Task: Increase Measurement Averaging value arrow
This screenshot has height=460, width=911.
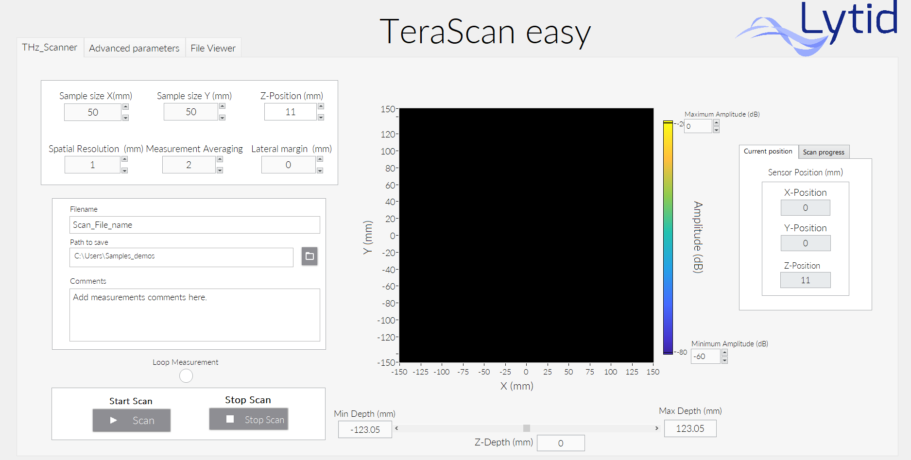Action: tap(220, 160)
